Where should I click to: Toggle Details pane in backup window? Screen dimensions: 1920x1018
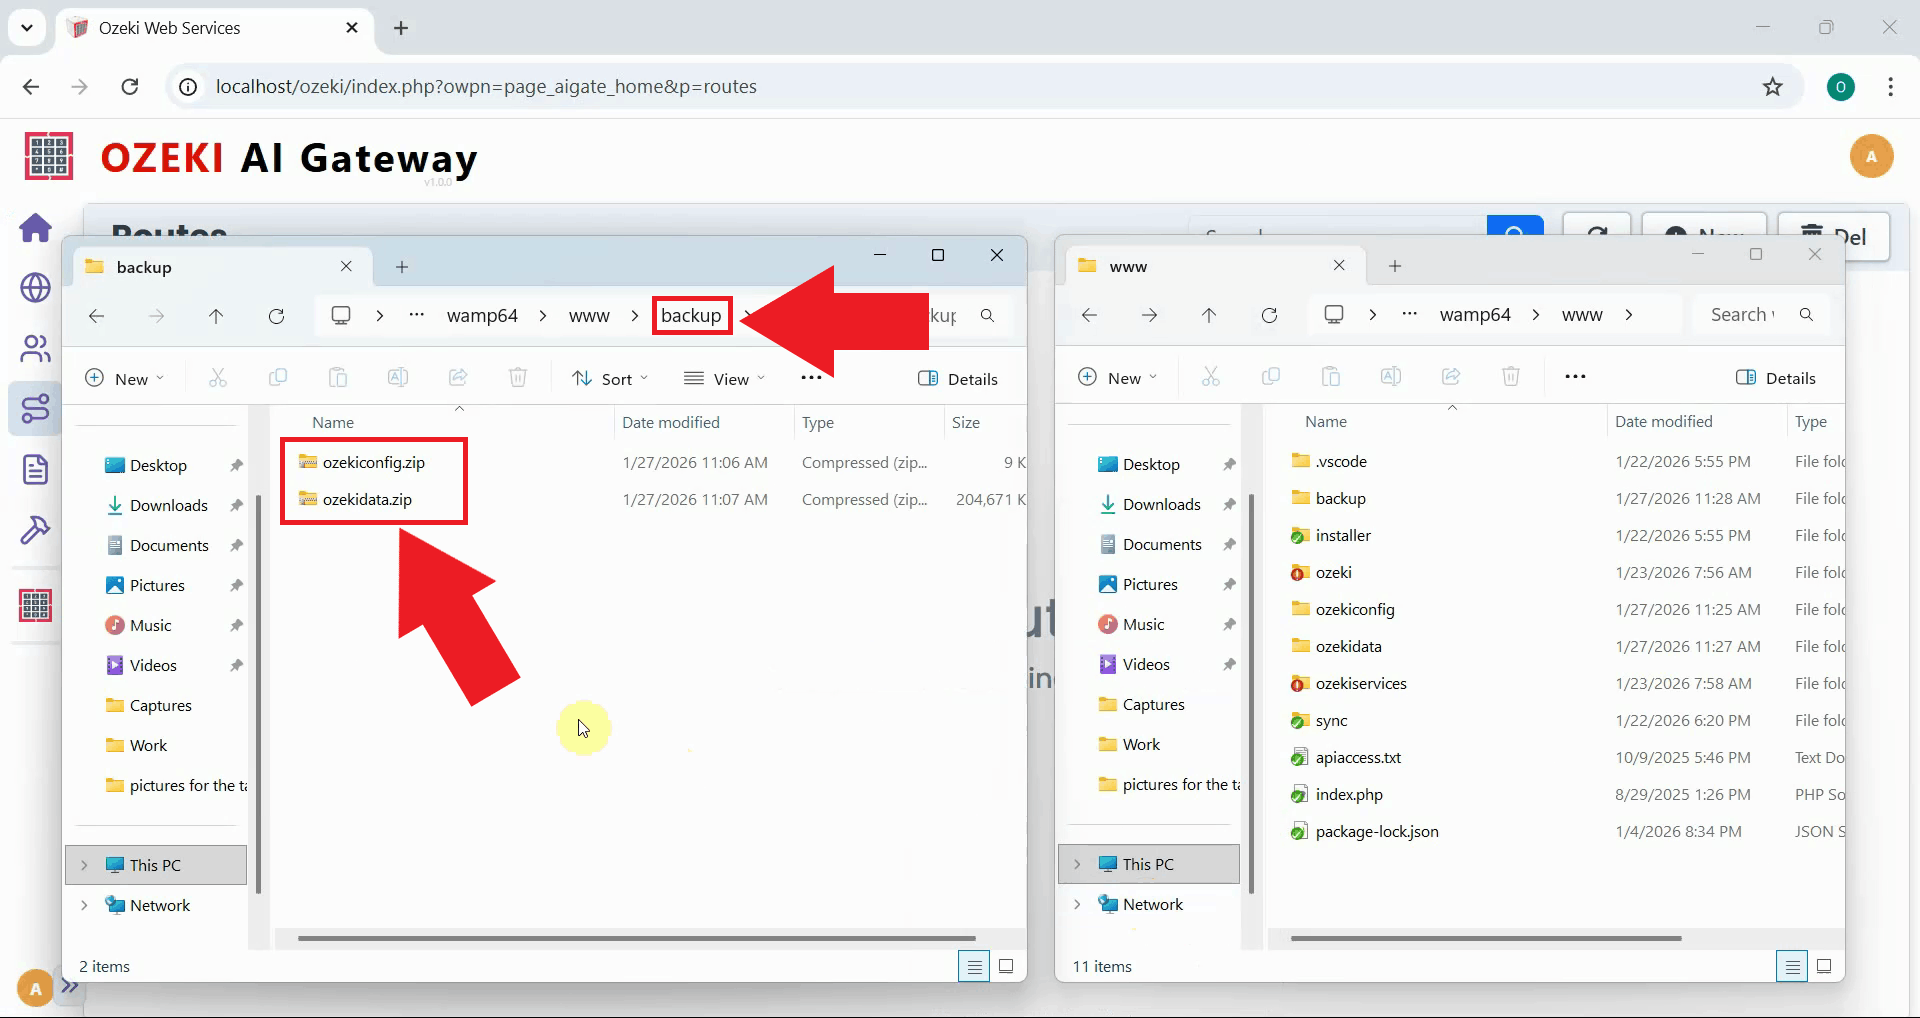coord(958,379)
